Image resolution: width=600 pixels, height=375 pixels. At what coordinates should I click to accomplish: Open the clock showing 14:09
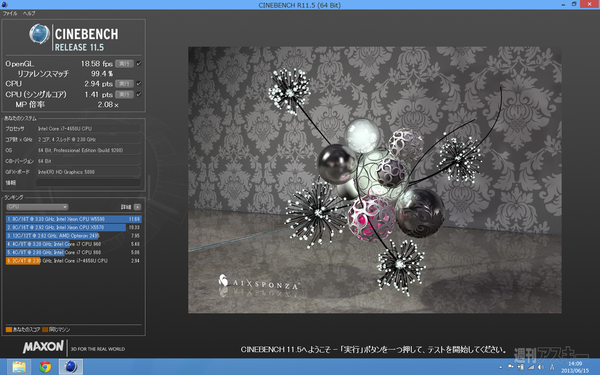(575, 367)
